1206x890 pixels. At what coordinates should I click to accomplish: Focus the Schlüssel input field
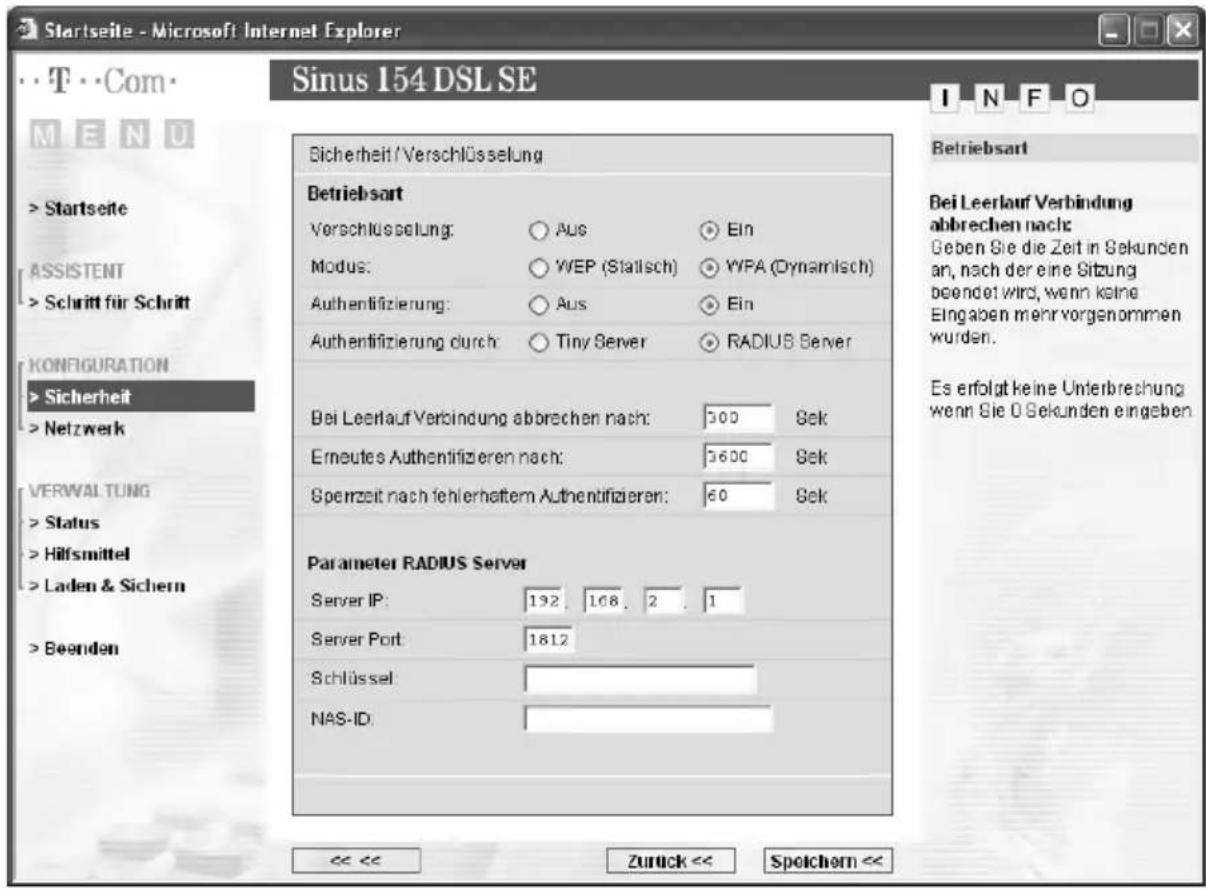point(640,680)
